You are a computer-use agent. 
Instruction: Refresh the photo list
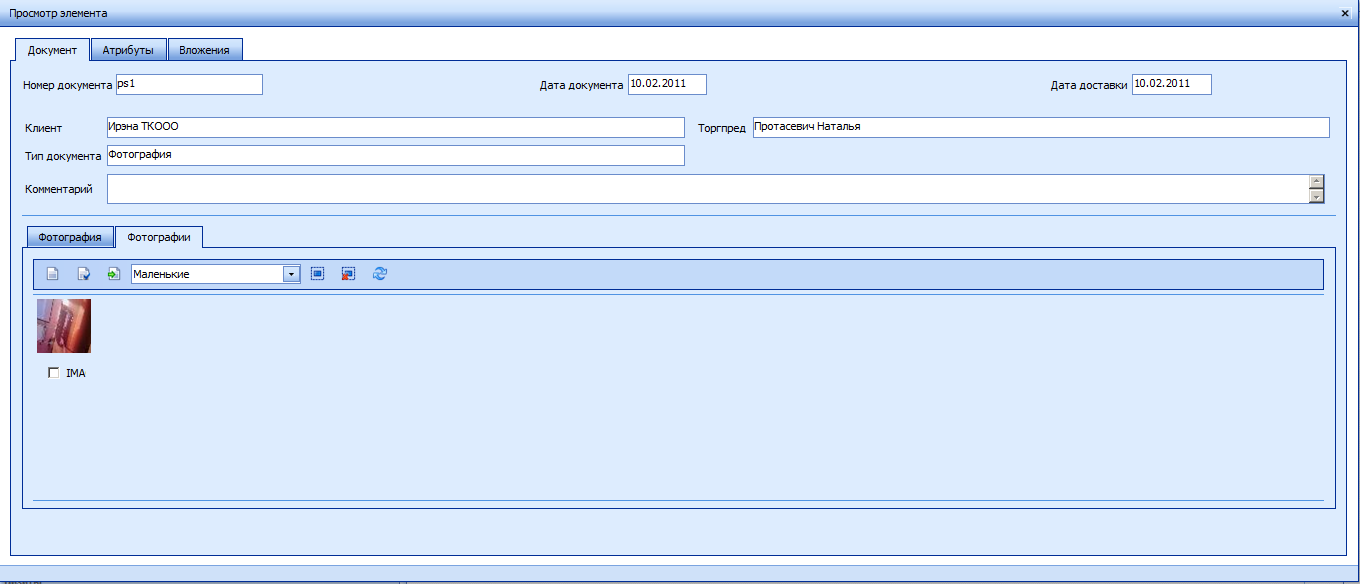pyautogui.click(x=380, y=273)
